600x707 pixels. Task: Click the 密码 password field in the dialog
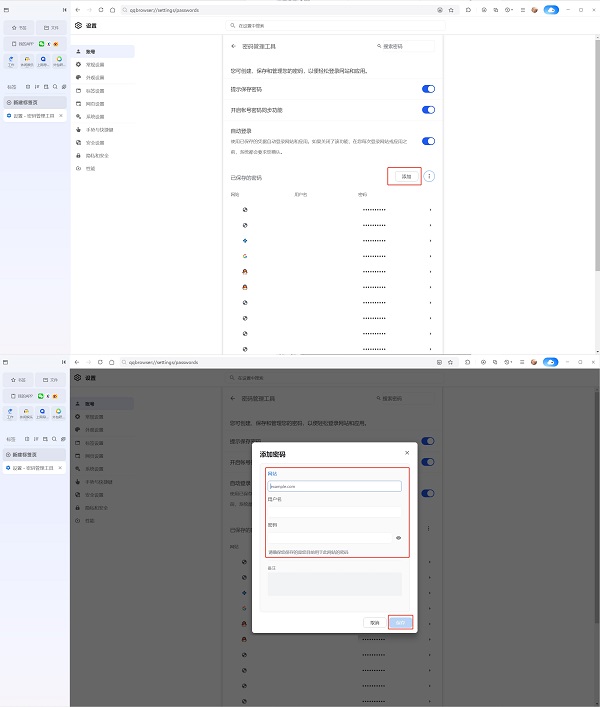coord(330,537)
